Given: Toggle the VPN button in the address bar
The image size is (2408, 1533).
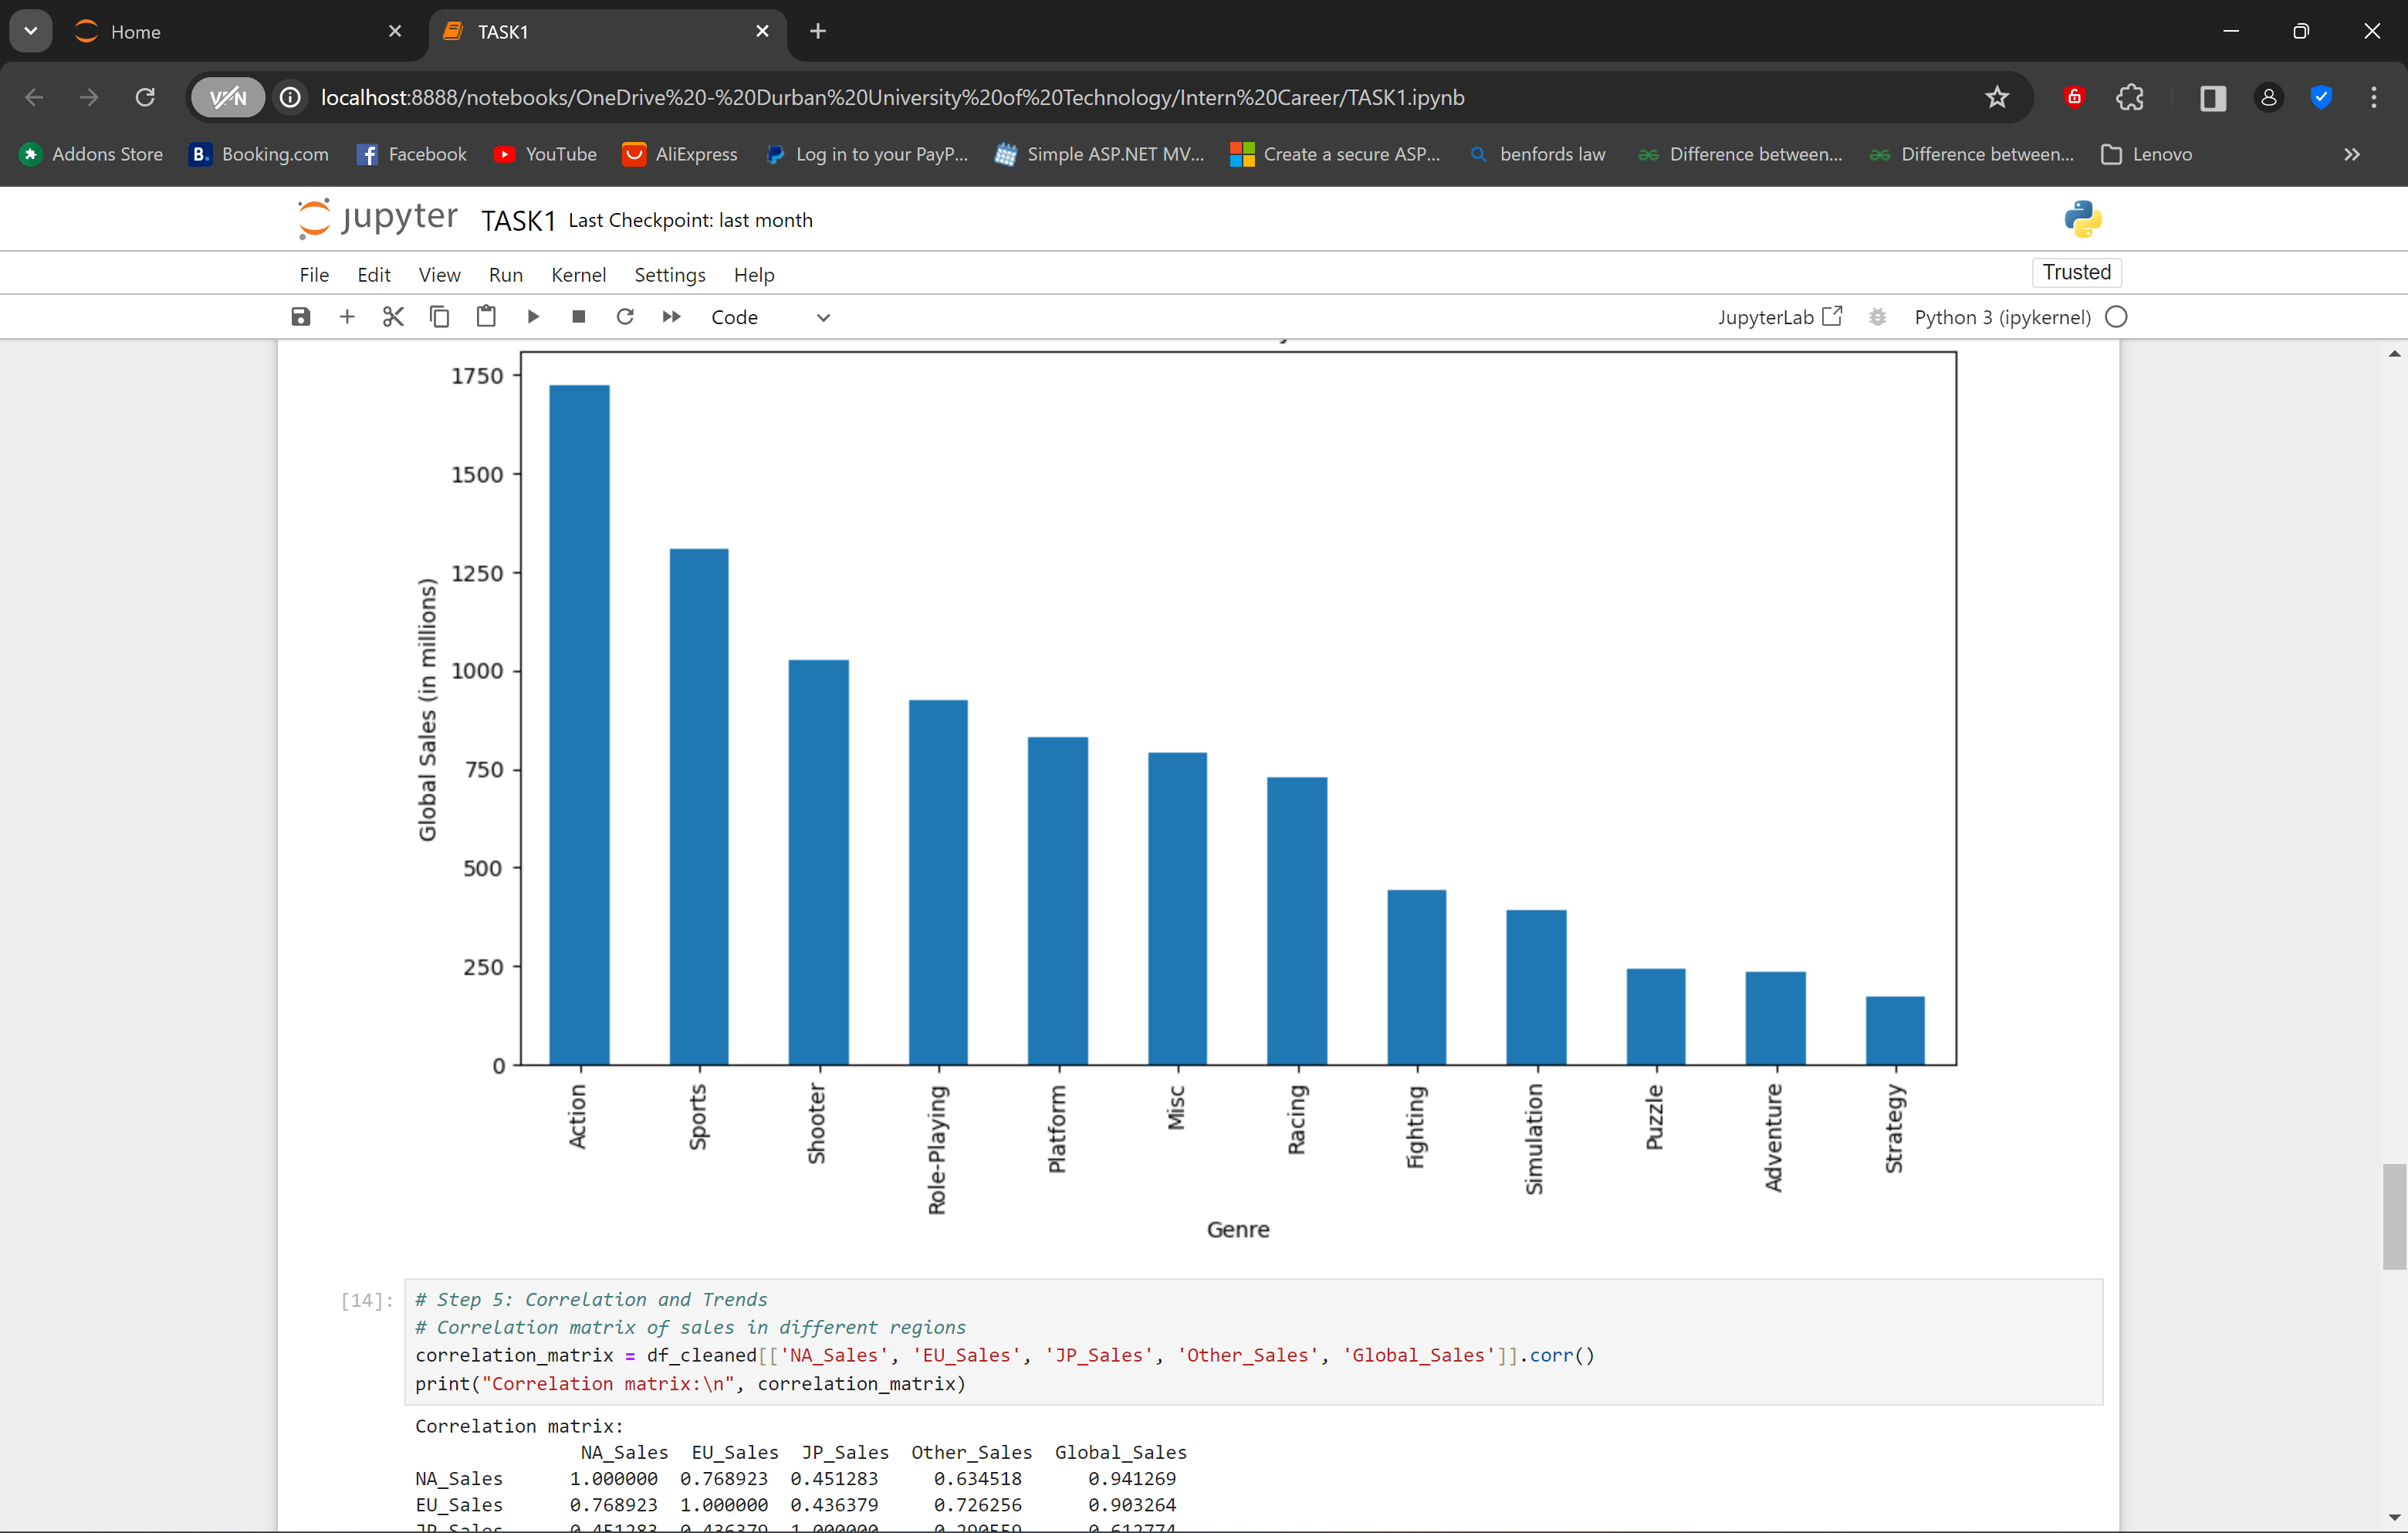Looking at the screenshot, I should pos(228,97).
